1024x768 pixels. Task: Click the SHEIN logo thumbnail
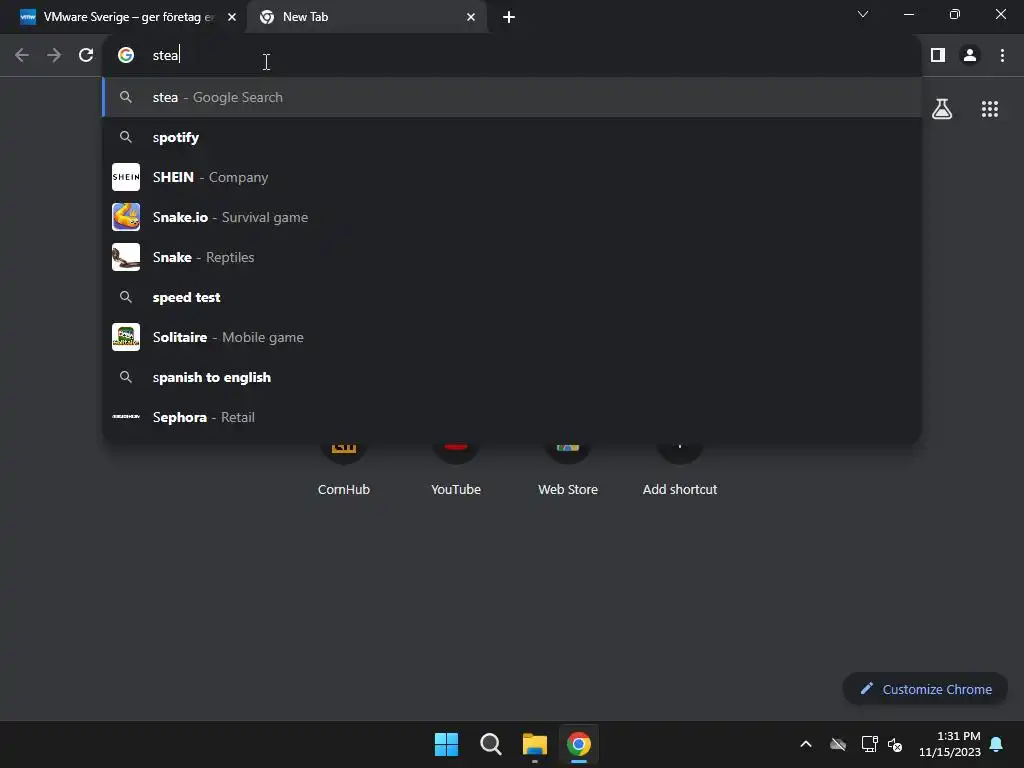tap(126, 177)
